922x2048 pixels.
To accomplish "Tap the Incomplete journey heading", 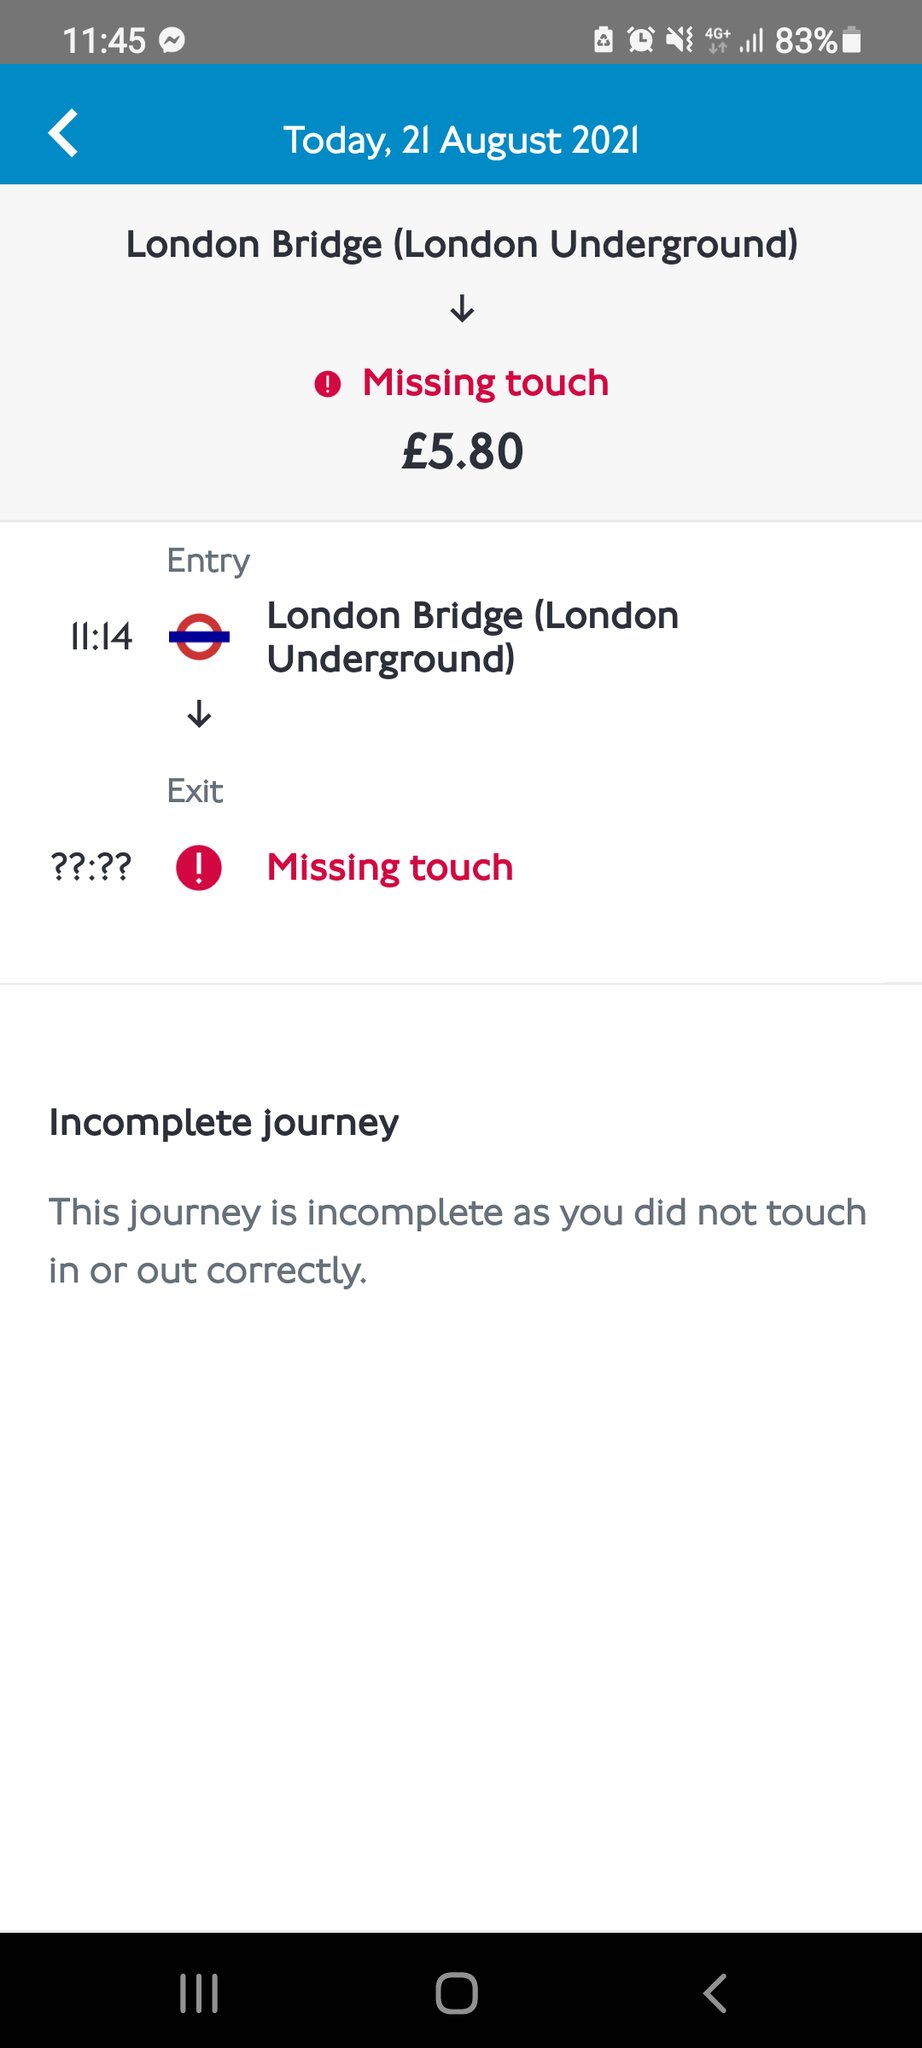I will [x=224, y=1122].
